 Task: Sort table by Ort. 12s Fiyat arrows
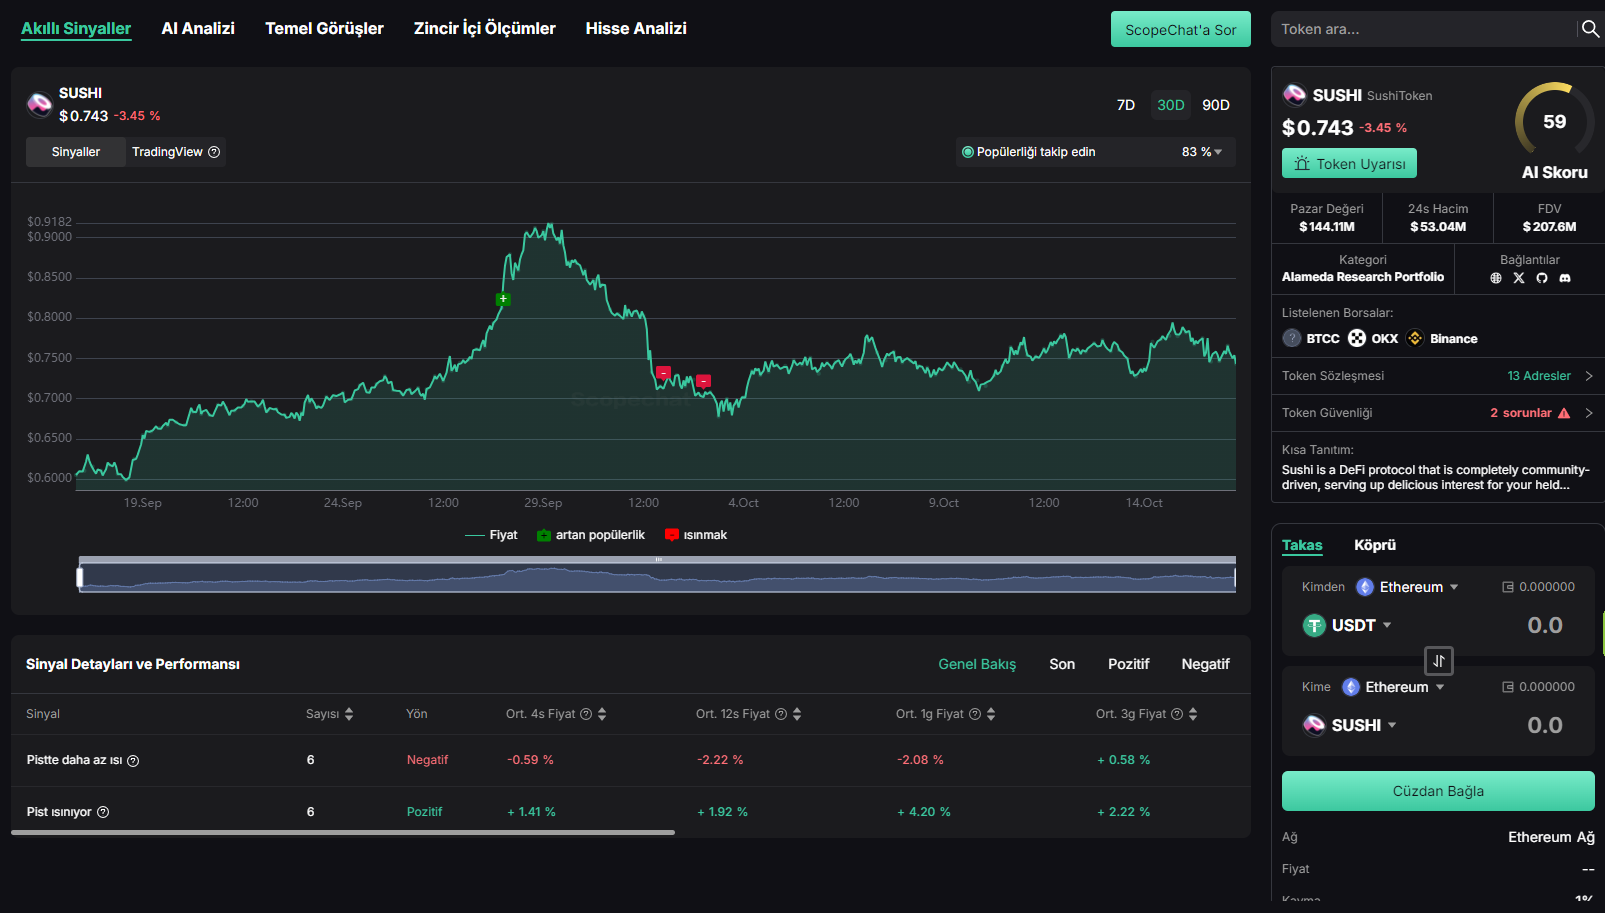click(797, 714)
